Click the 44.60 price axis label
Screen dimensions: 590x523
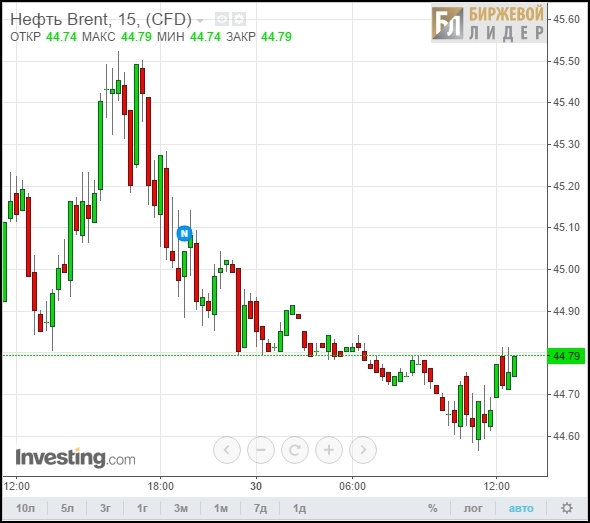[x=566, y=436]
